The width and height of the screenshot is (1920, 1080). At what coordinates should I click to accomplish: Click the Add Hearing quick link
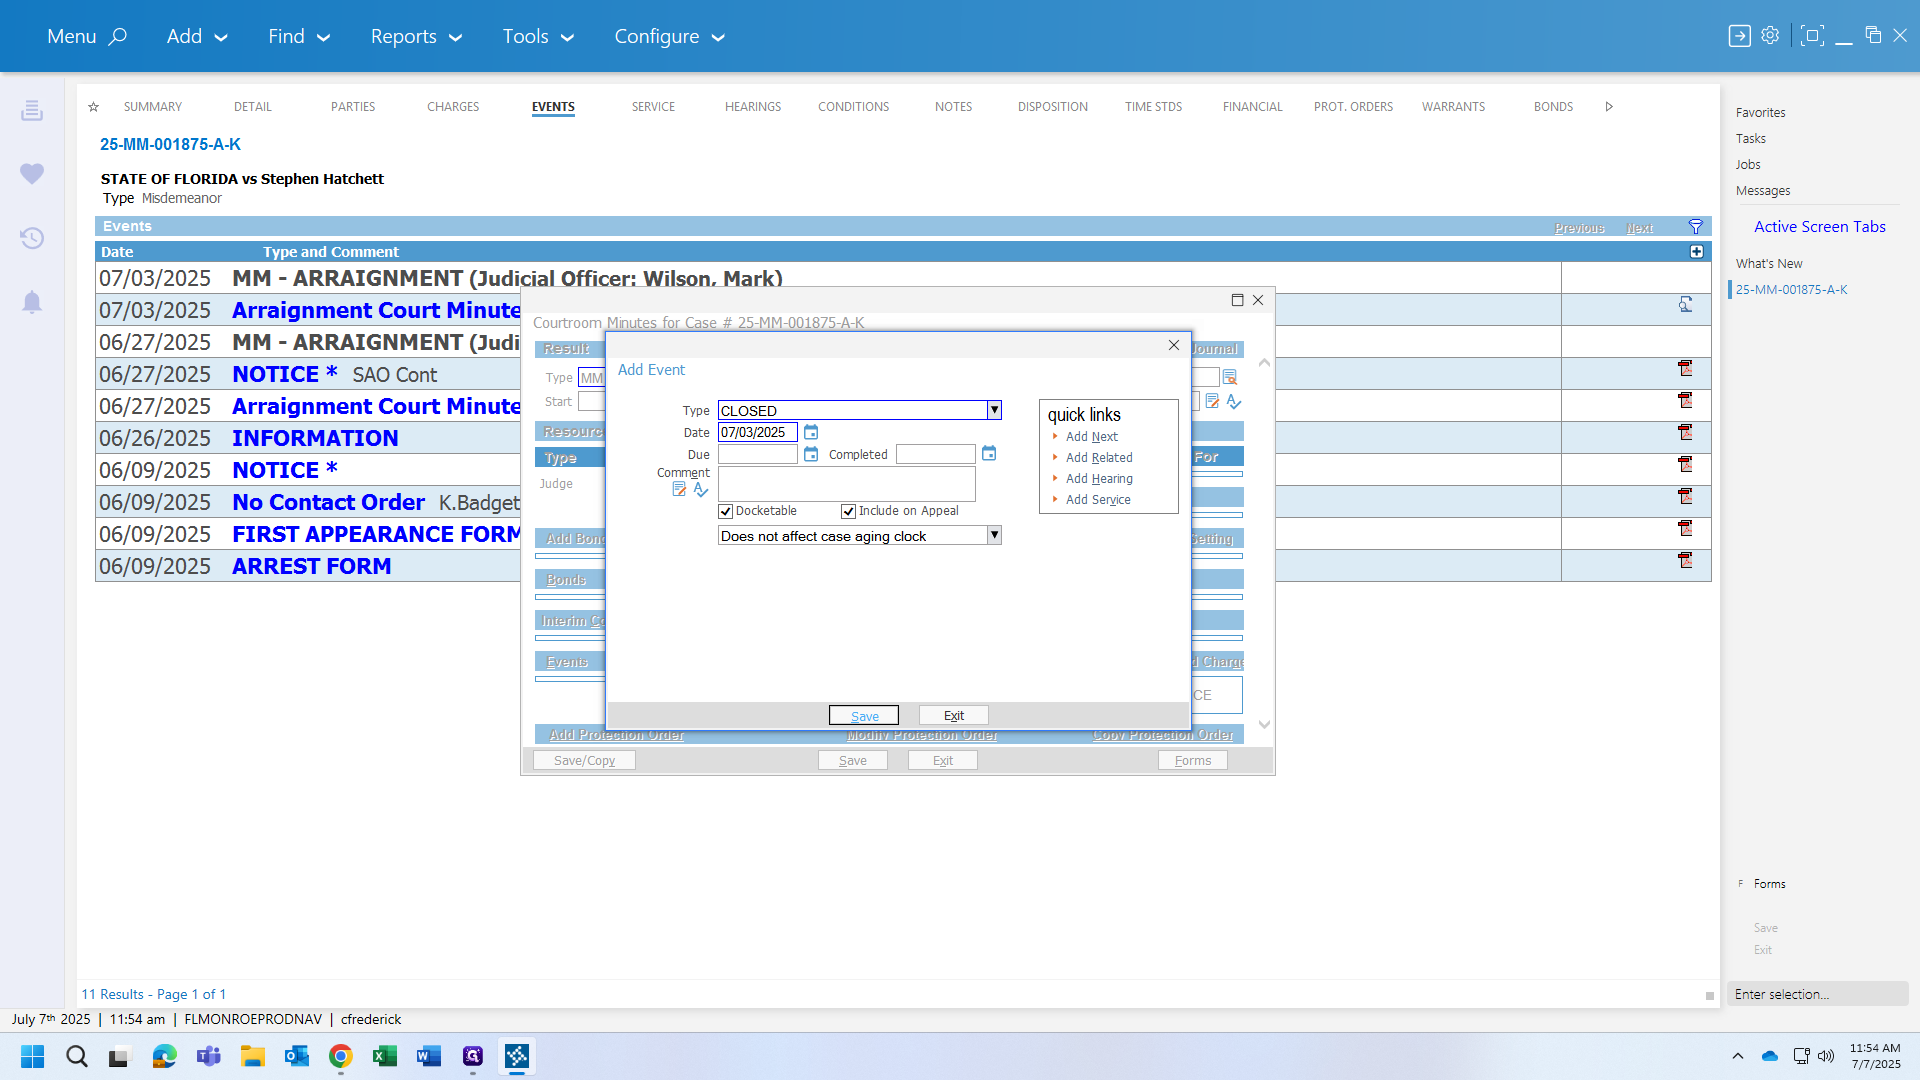click(1099, 479)
